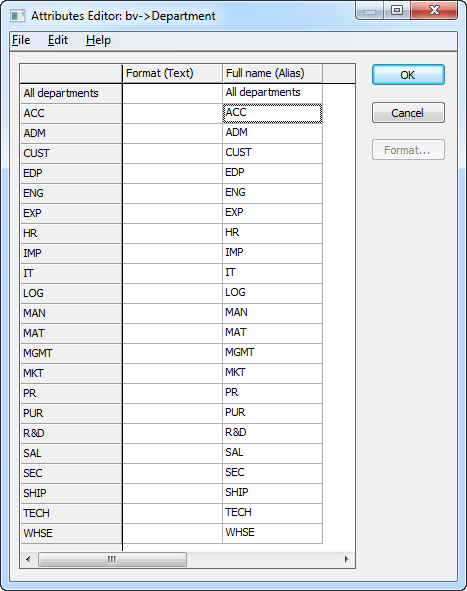Click the Cancel button
Screen dimensions: 467x591
[x=408, y=112]
